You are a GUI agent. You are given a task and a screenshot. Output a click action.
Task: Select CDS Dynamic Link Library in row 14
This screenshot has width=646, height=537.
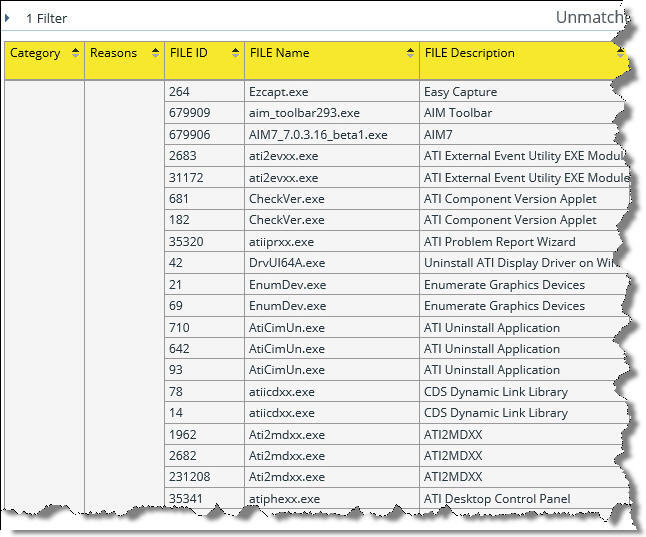click(496, 413)
